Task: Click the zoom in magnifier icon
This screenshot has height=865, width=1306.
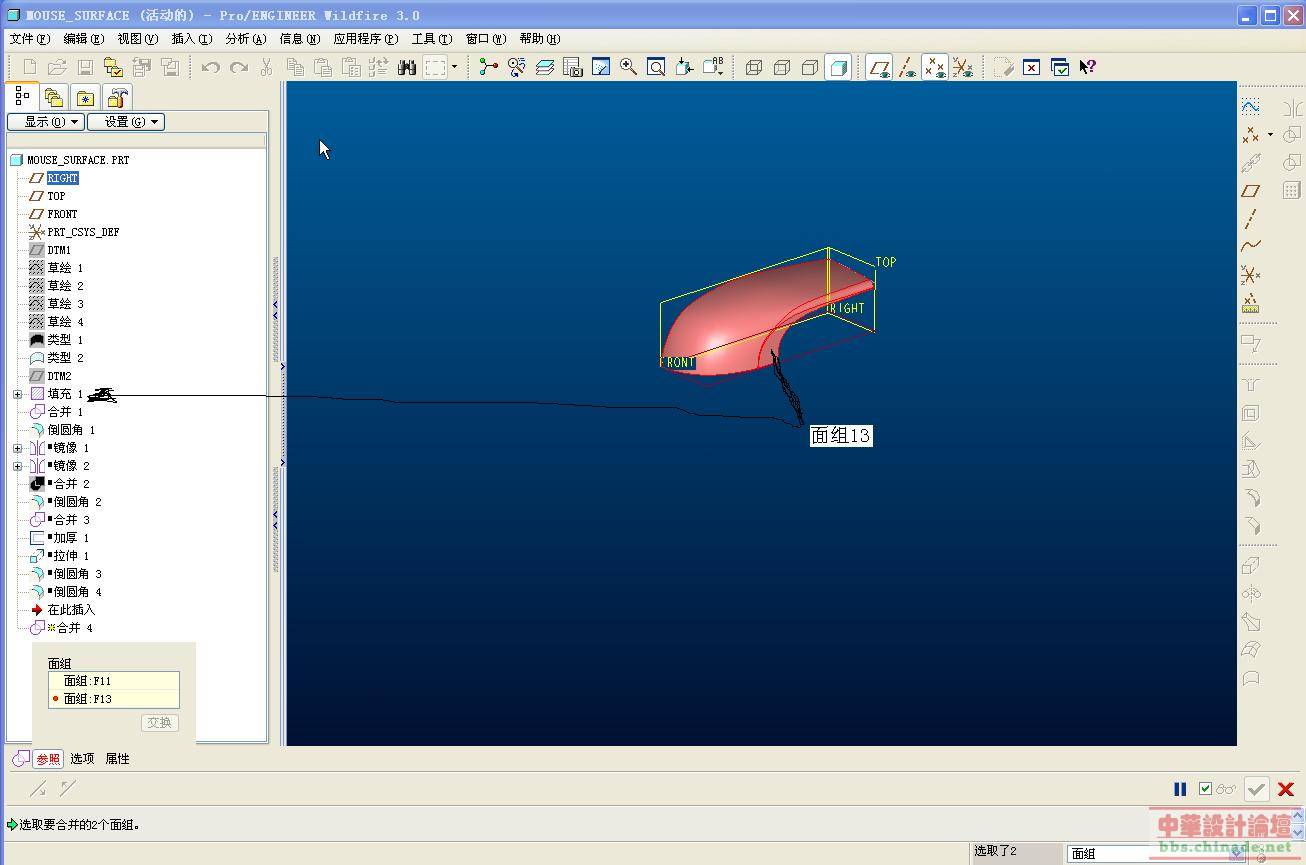Action: [628, 67]
